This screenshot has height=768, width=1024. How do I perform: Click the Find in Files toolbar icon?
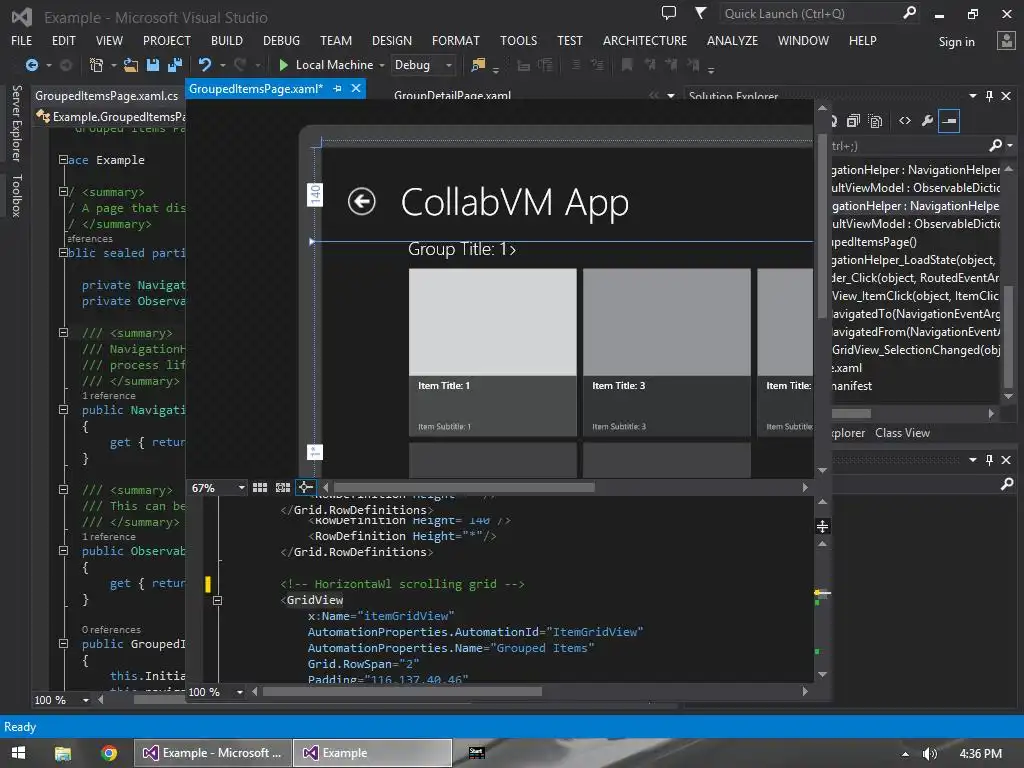(478, 65)
